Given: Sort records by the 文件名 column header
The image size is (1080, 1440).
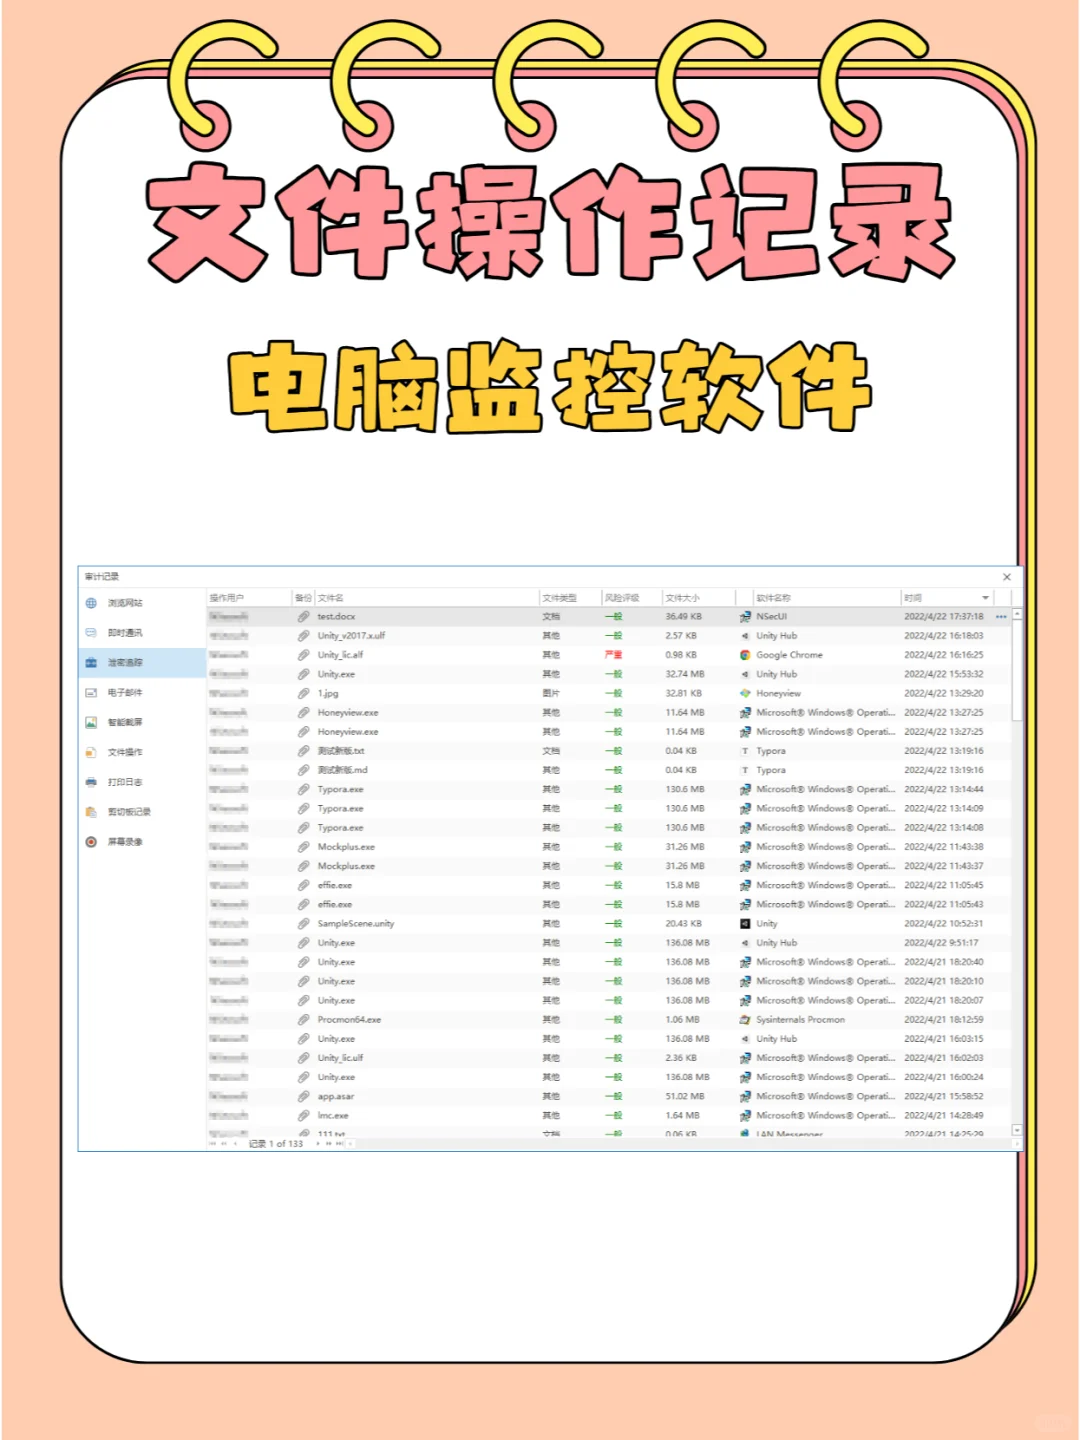Looking at the screenshot, I should coord(330,596).
